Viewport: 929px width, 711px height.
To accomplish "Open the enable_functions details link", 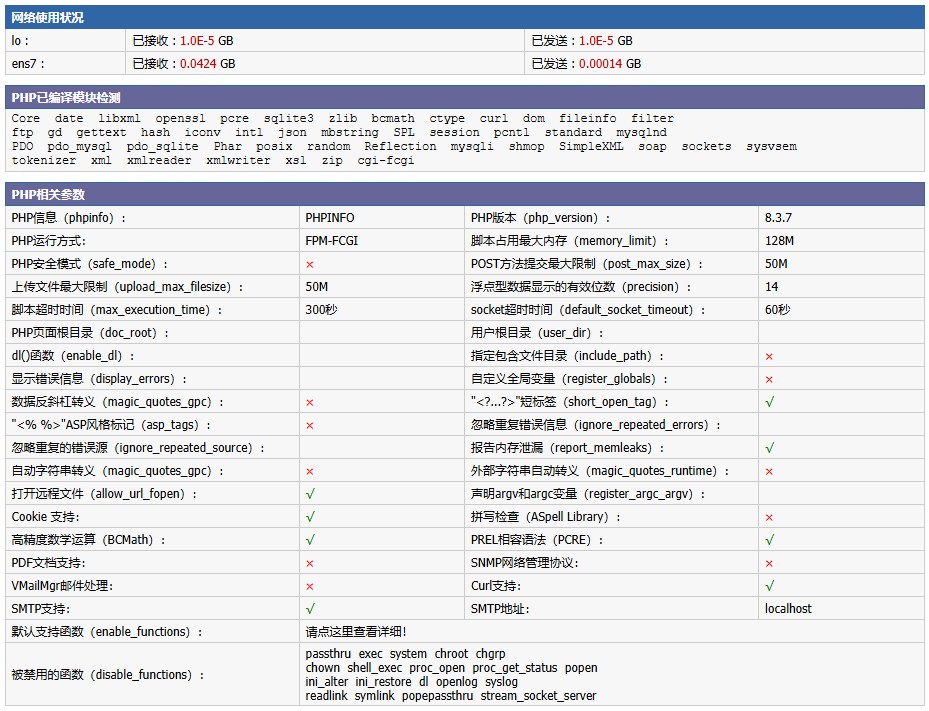I will (356, 632).
